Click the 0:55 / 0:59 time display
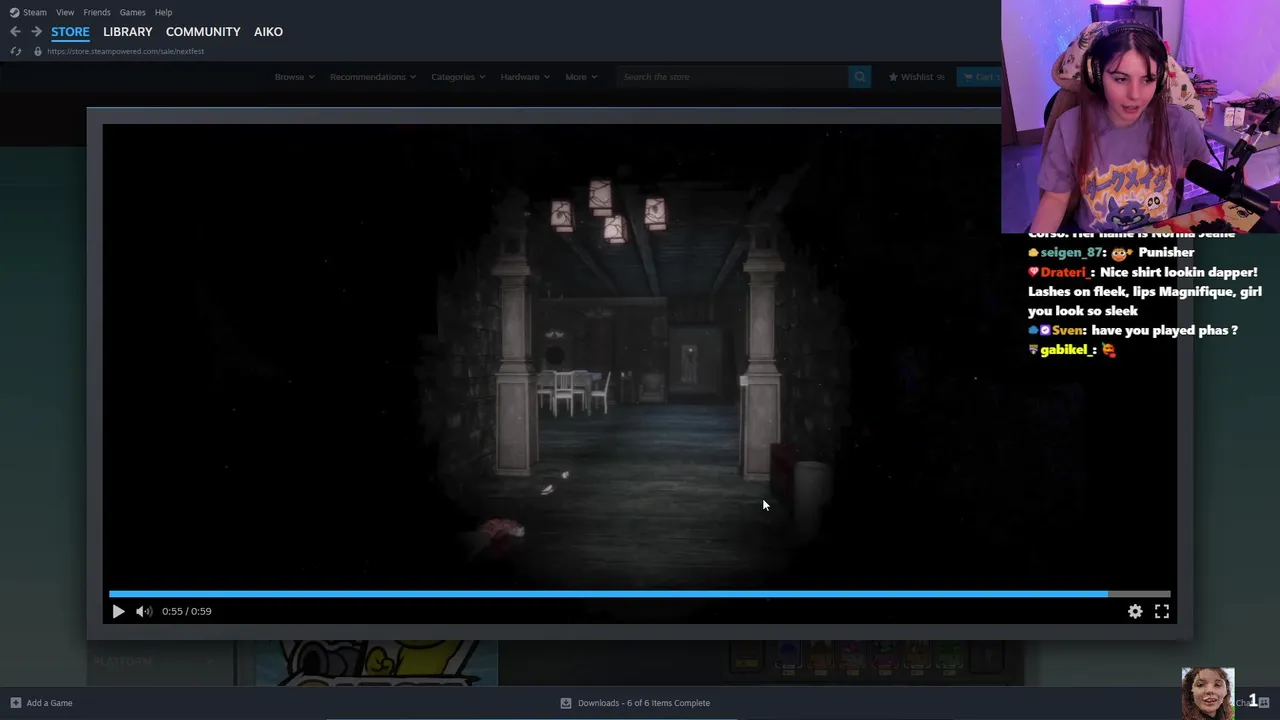This screenshot has height=720, width=1280. pyautogui.click(x=187, y=611)
